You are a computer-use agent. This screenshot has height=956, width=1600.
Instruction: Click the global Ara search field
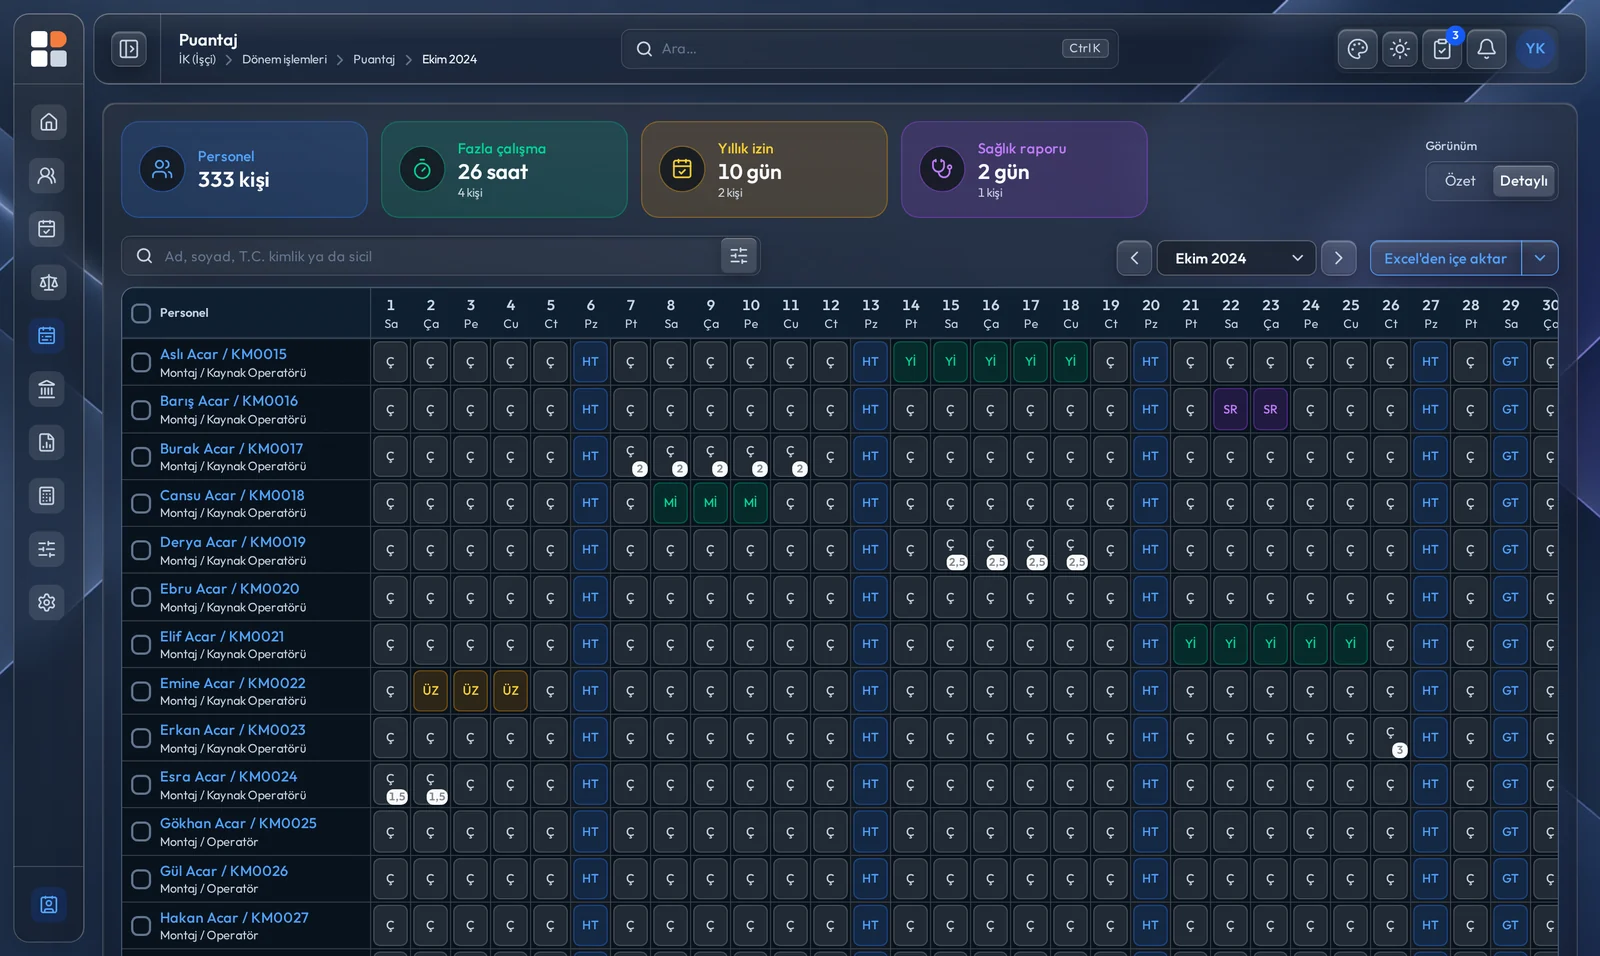(869, 49)
